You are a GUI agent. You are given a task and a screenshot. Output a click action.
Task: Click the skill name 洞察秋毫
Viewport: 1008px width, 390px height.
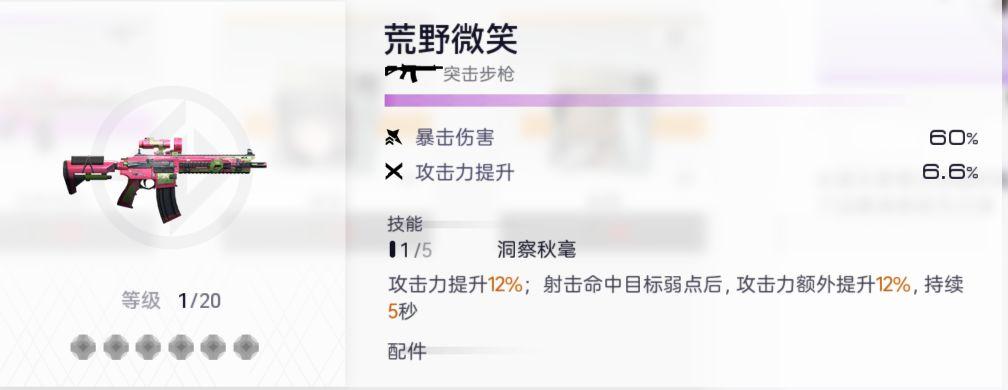click(536, 249)
